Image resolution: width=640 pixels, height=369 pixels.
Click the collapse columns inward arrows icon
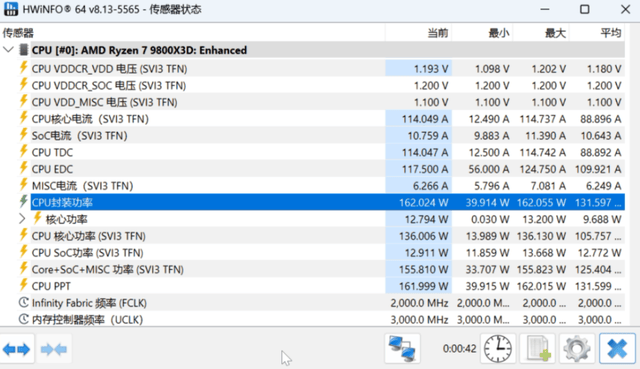(x=54, y=349)
